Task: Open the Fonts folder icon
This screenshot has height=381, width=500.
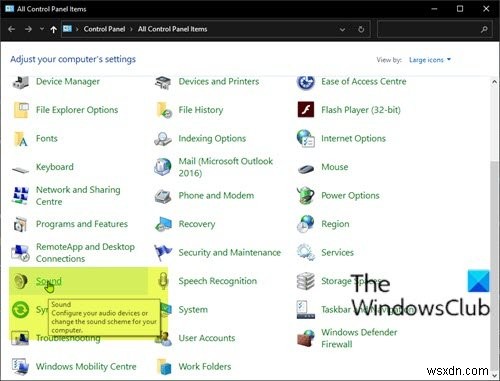Action: [21, 139]
